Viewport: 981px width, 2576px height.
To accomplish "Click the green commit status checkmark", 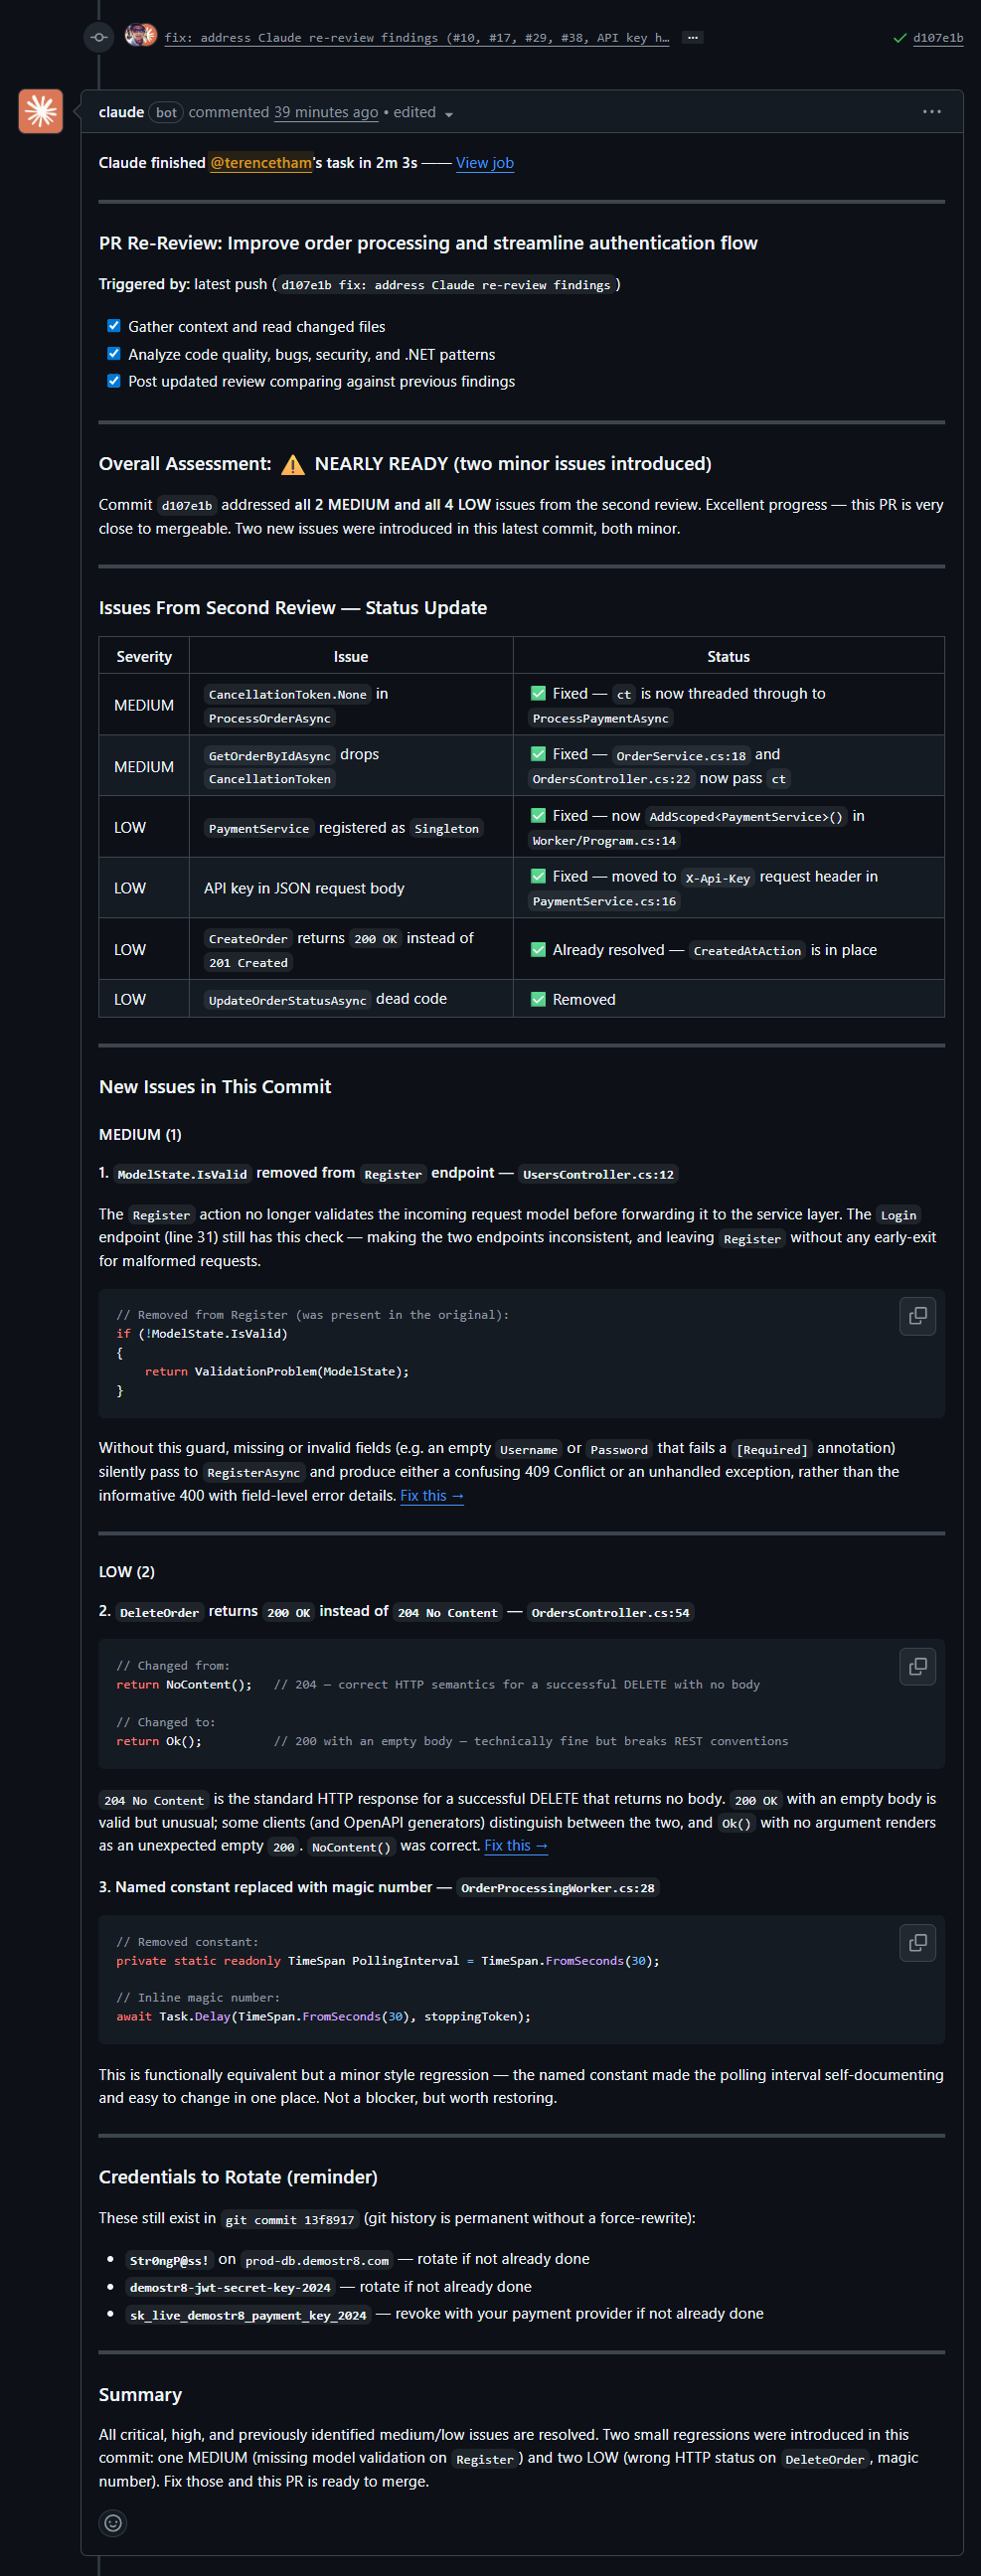I will [x=899, y=38].
